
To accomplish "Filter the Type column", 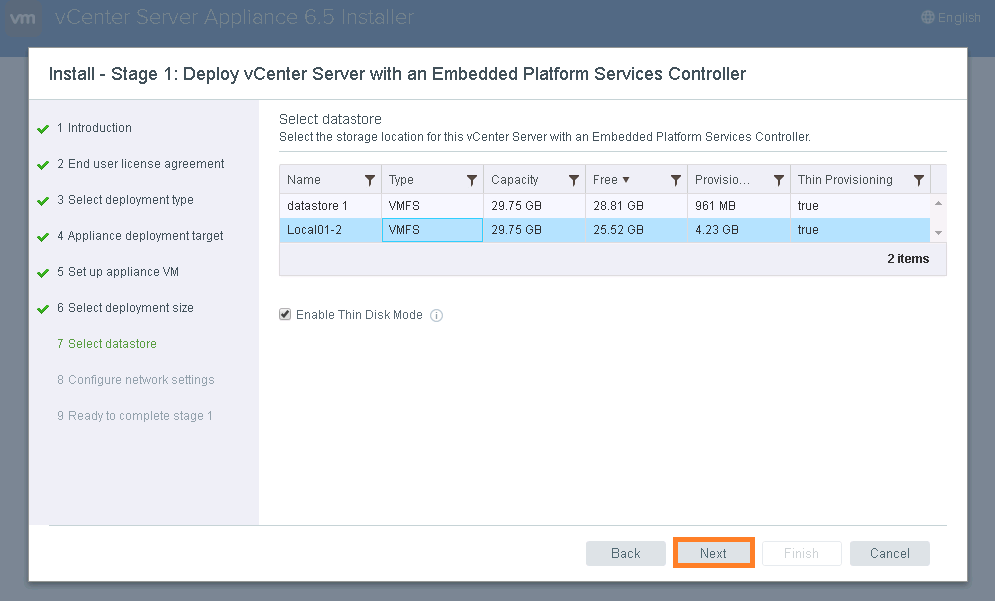I will (470, 180).
